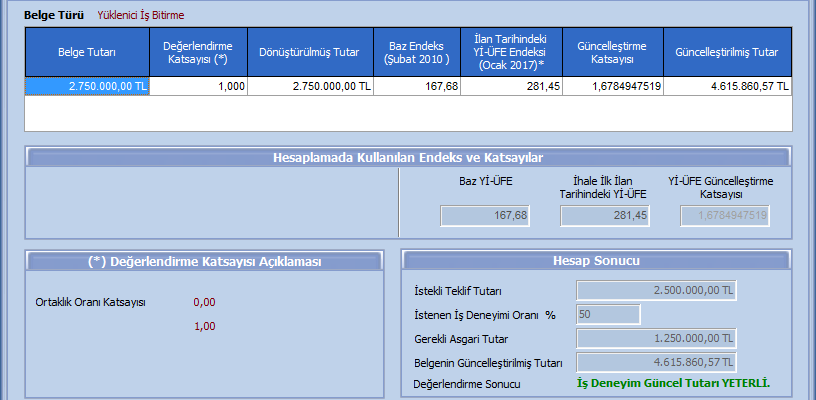This screenshot has width=816, height=400.
Task: Click the Dönüştürülmüş Tutar column header
Action: (311, 50)
